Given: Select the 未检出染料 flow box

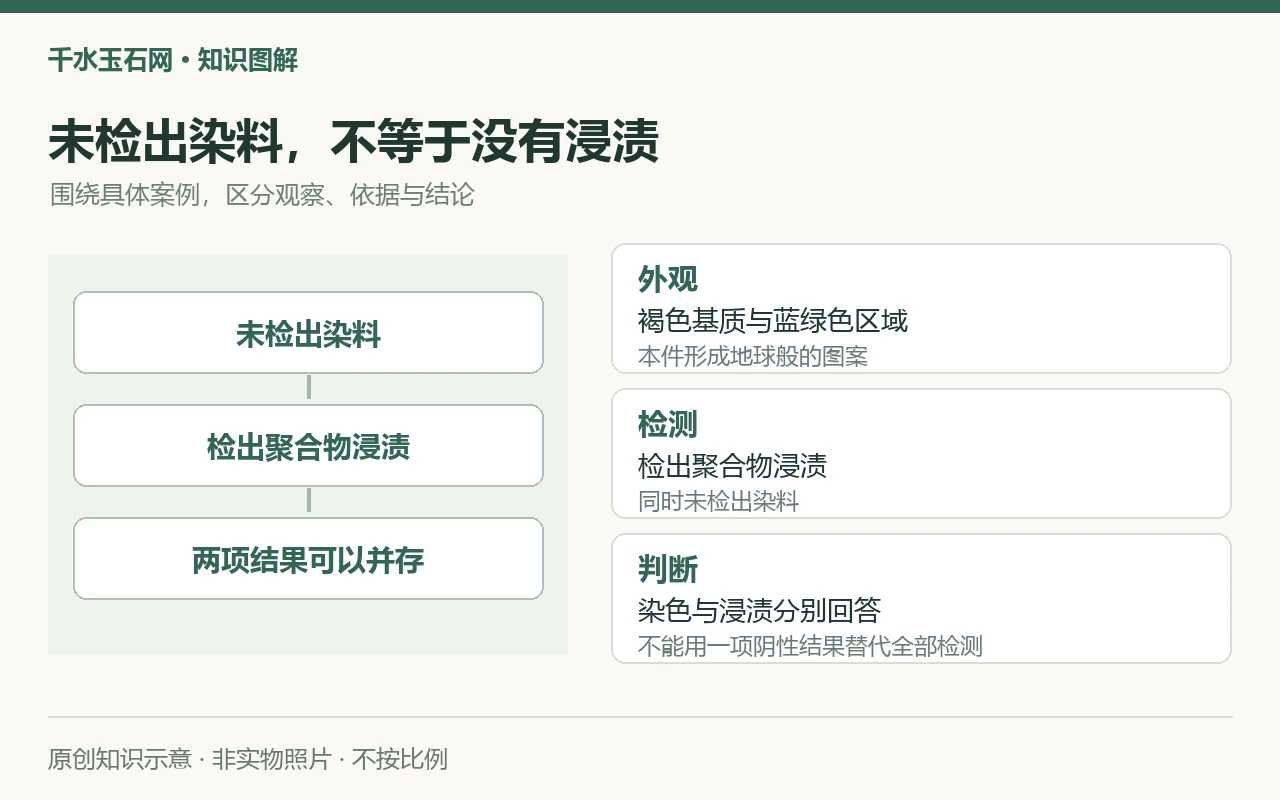Looking at the screenshot, I should (x=308, y=333).
